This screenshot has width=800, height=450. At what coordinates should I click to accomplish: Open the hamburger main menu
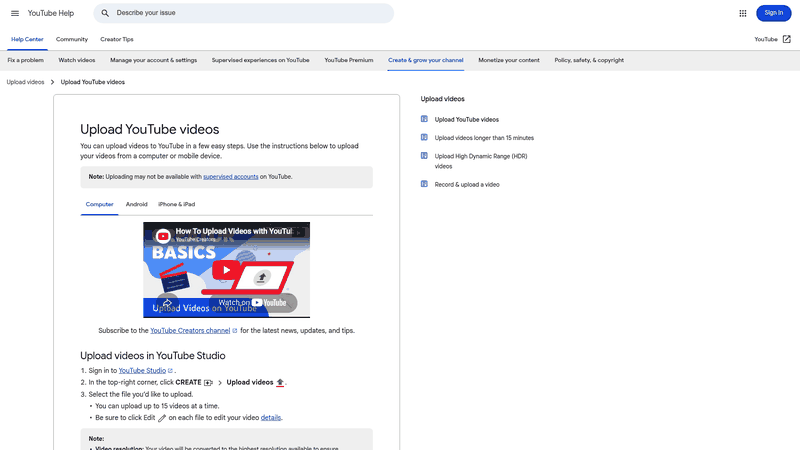coord(15,13)
